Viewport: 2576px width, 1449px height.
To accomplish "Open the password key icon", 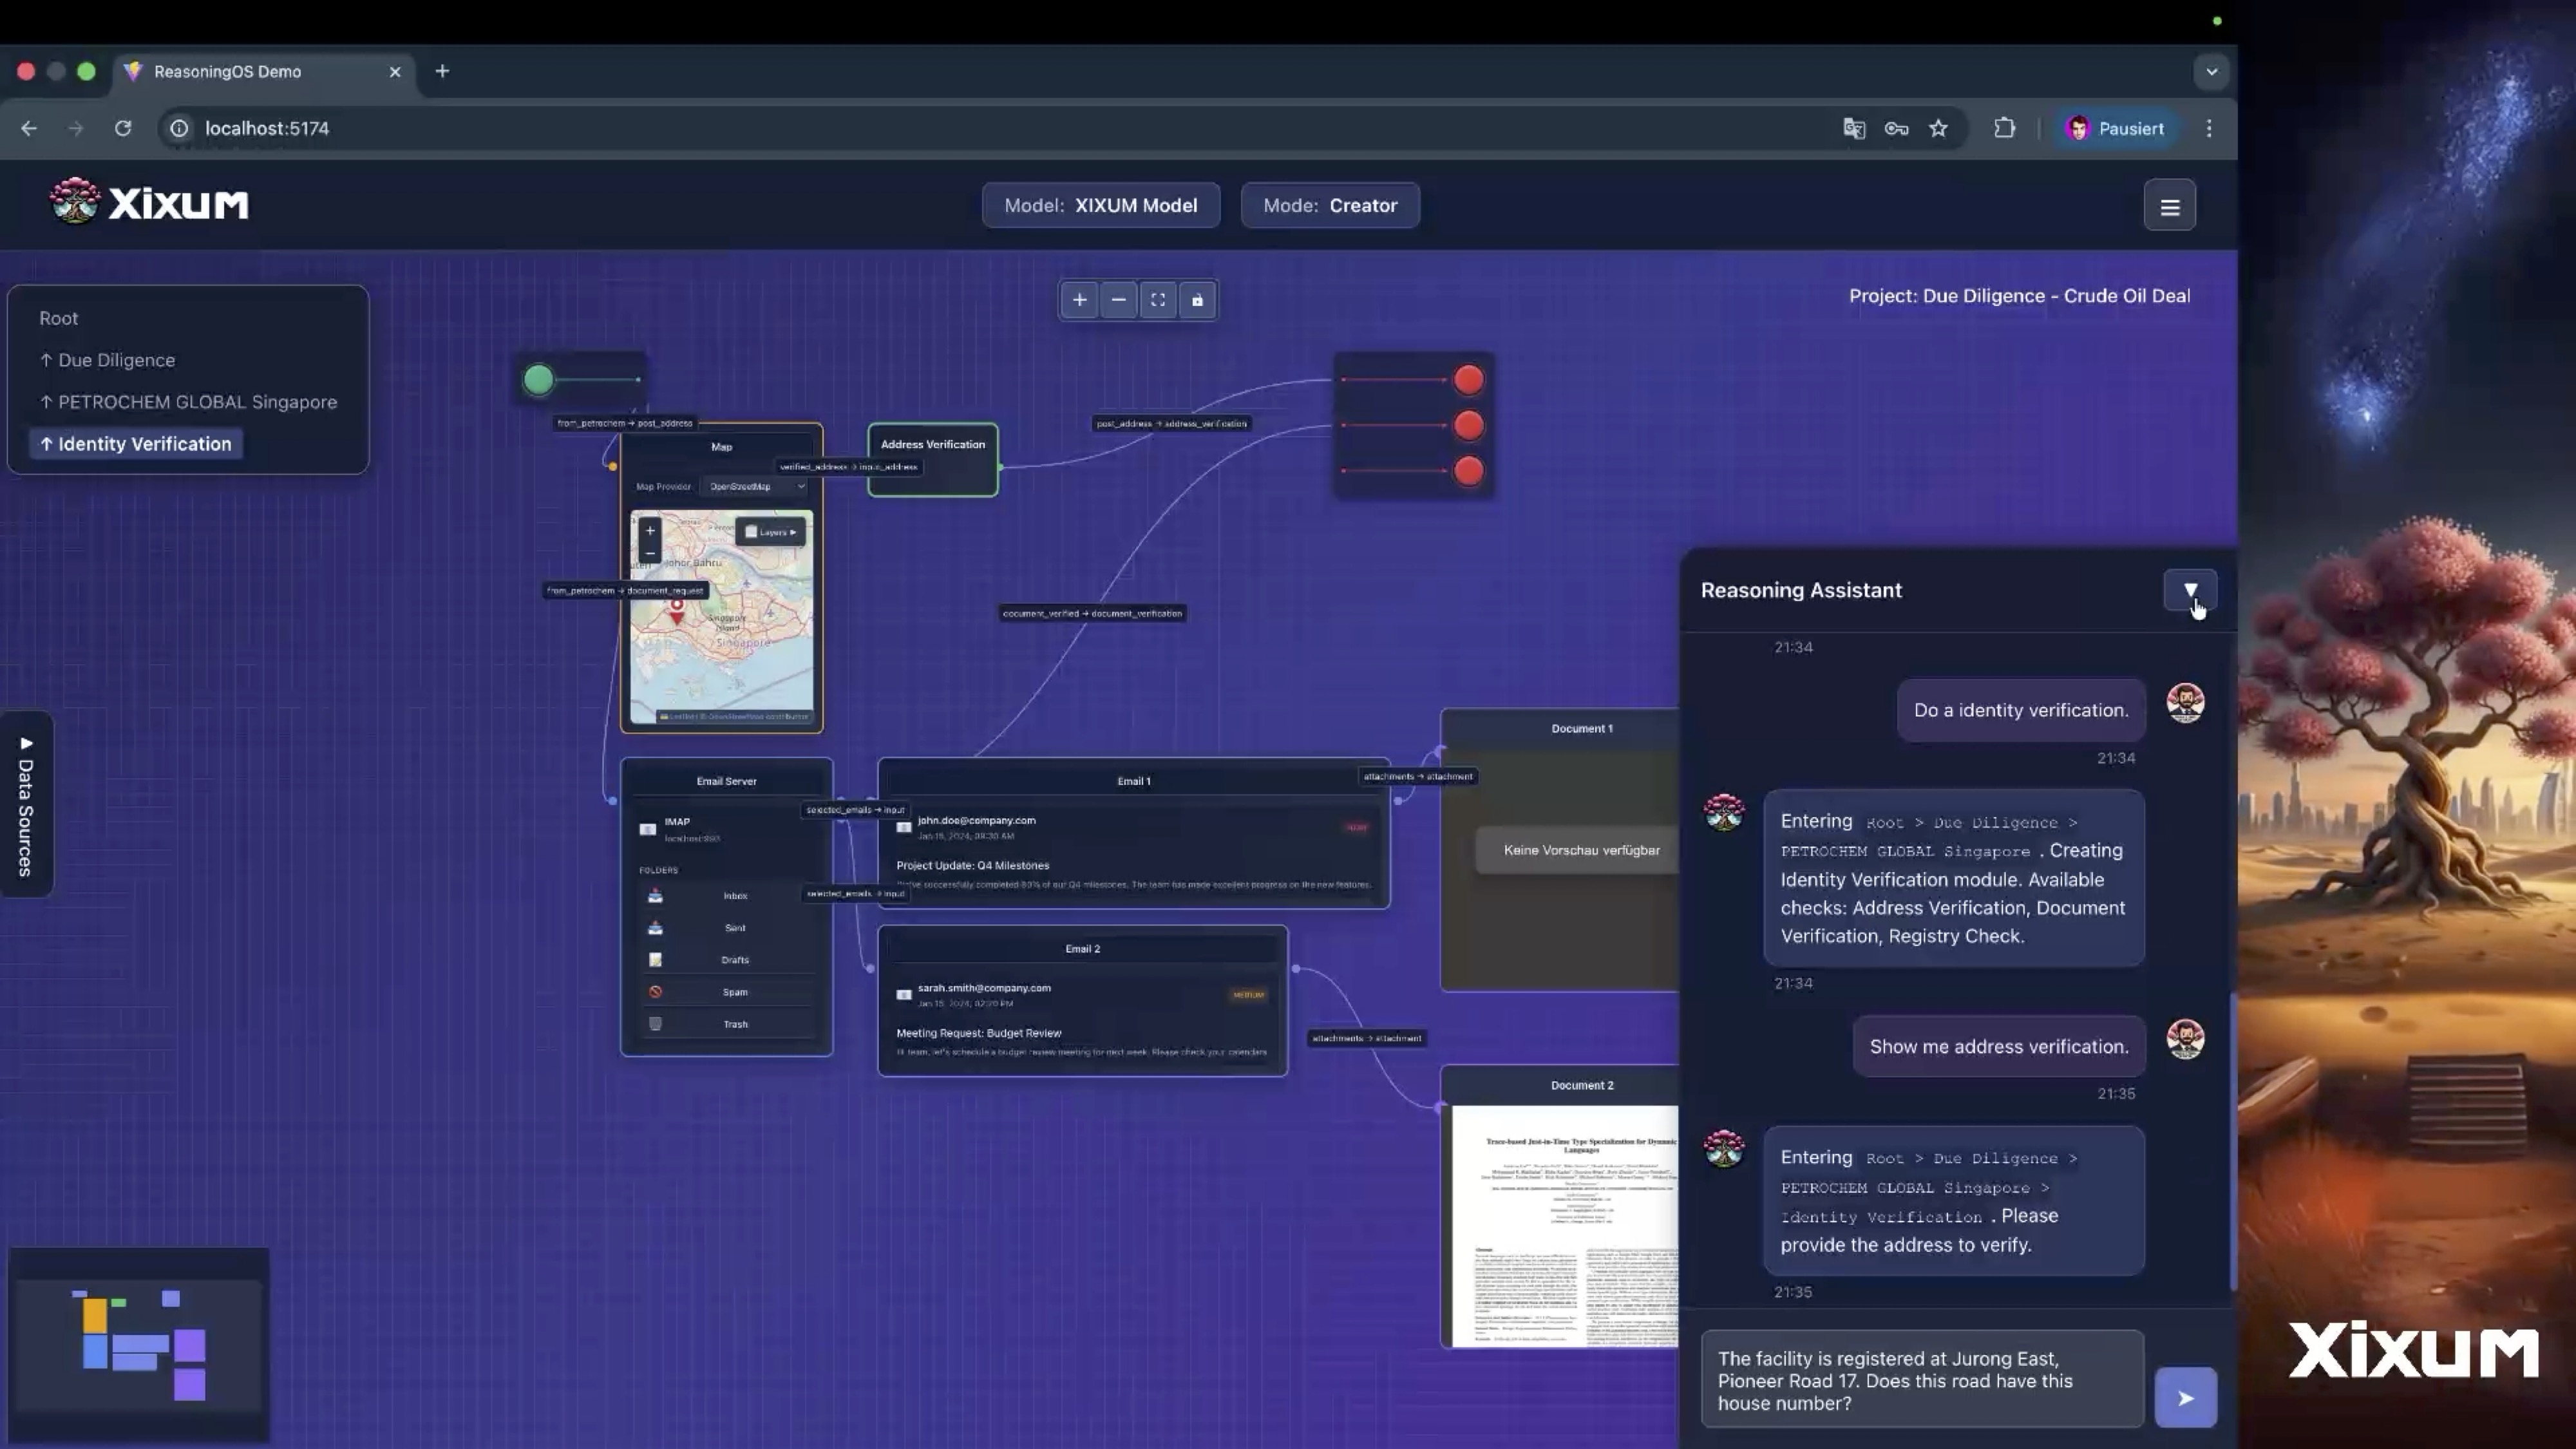I will [1896, 128].
